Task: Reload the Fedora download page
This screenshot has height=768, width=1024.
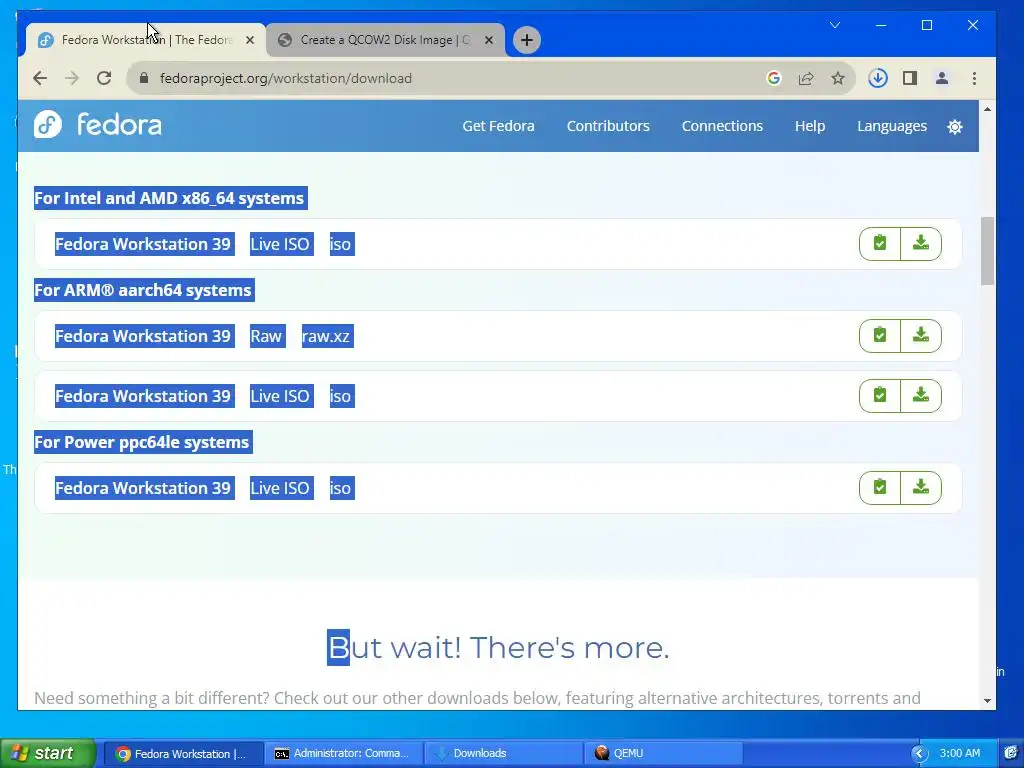Action: pyautogui.click(x=104, y=78)
